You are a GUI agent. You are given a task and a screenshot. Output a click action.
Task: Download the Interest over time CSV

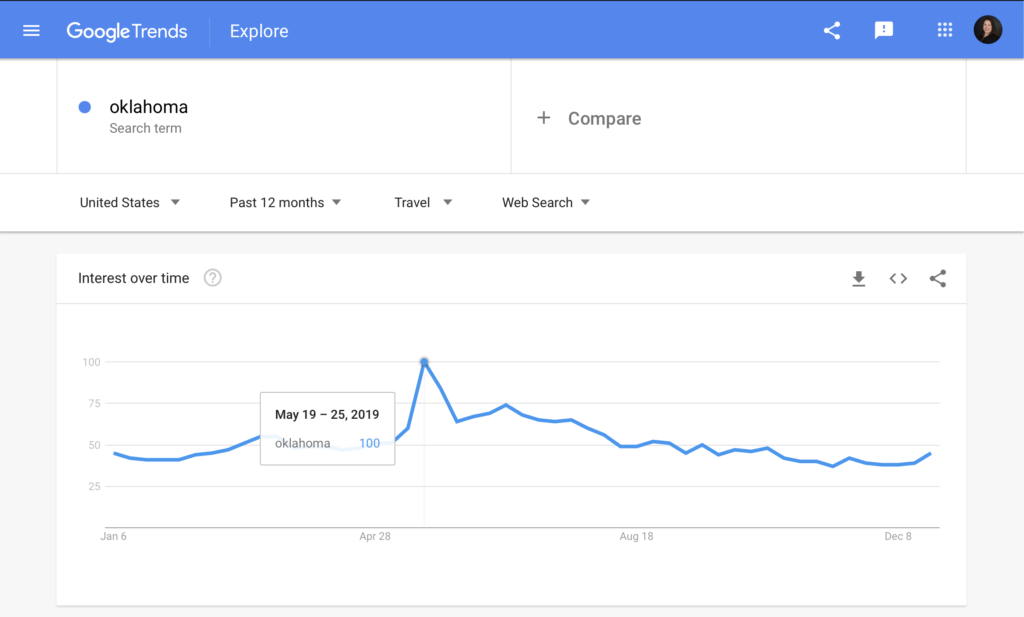(x=858, y=279)
